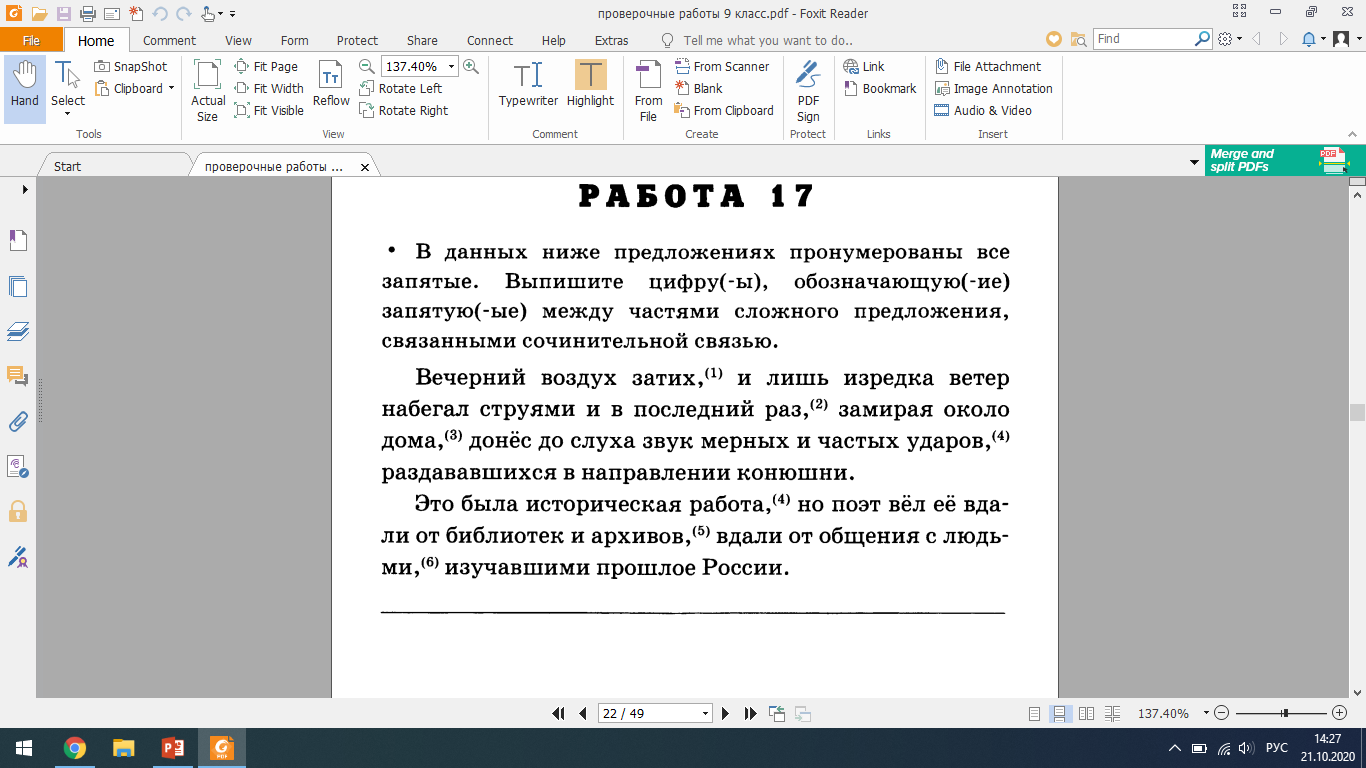1366x768 pixels.
Task: Open the Security lock panel
Action: click(18, 511)
